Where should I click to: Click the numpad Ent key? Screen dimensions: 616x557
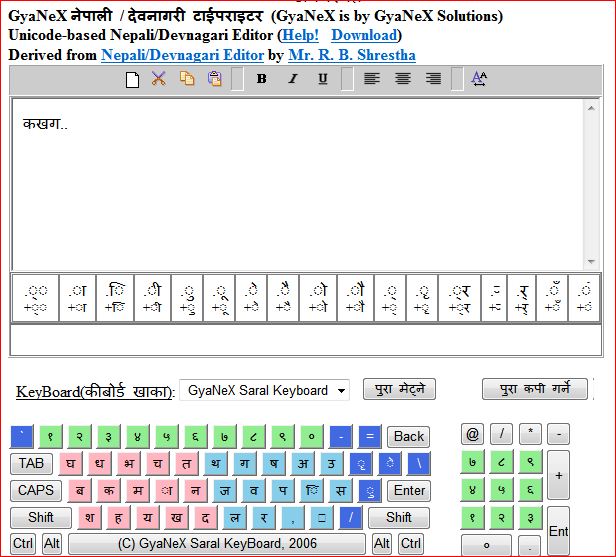click(x=558, y=531)
